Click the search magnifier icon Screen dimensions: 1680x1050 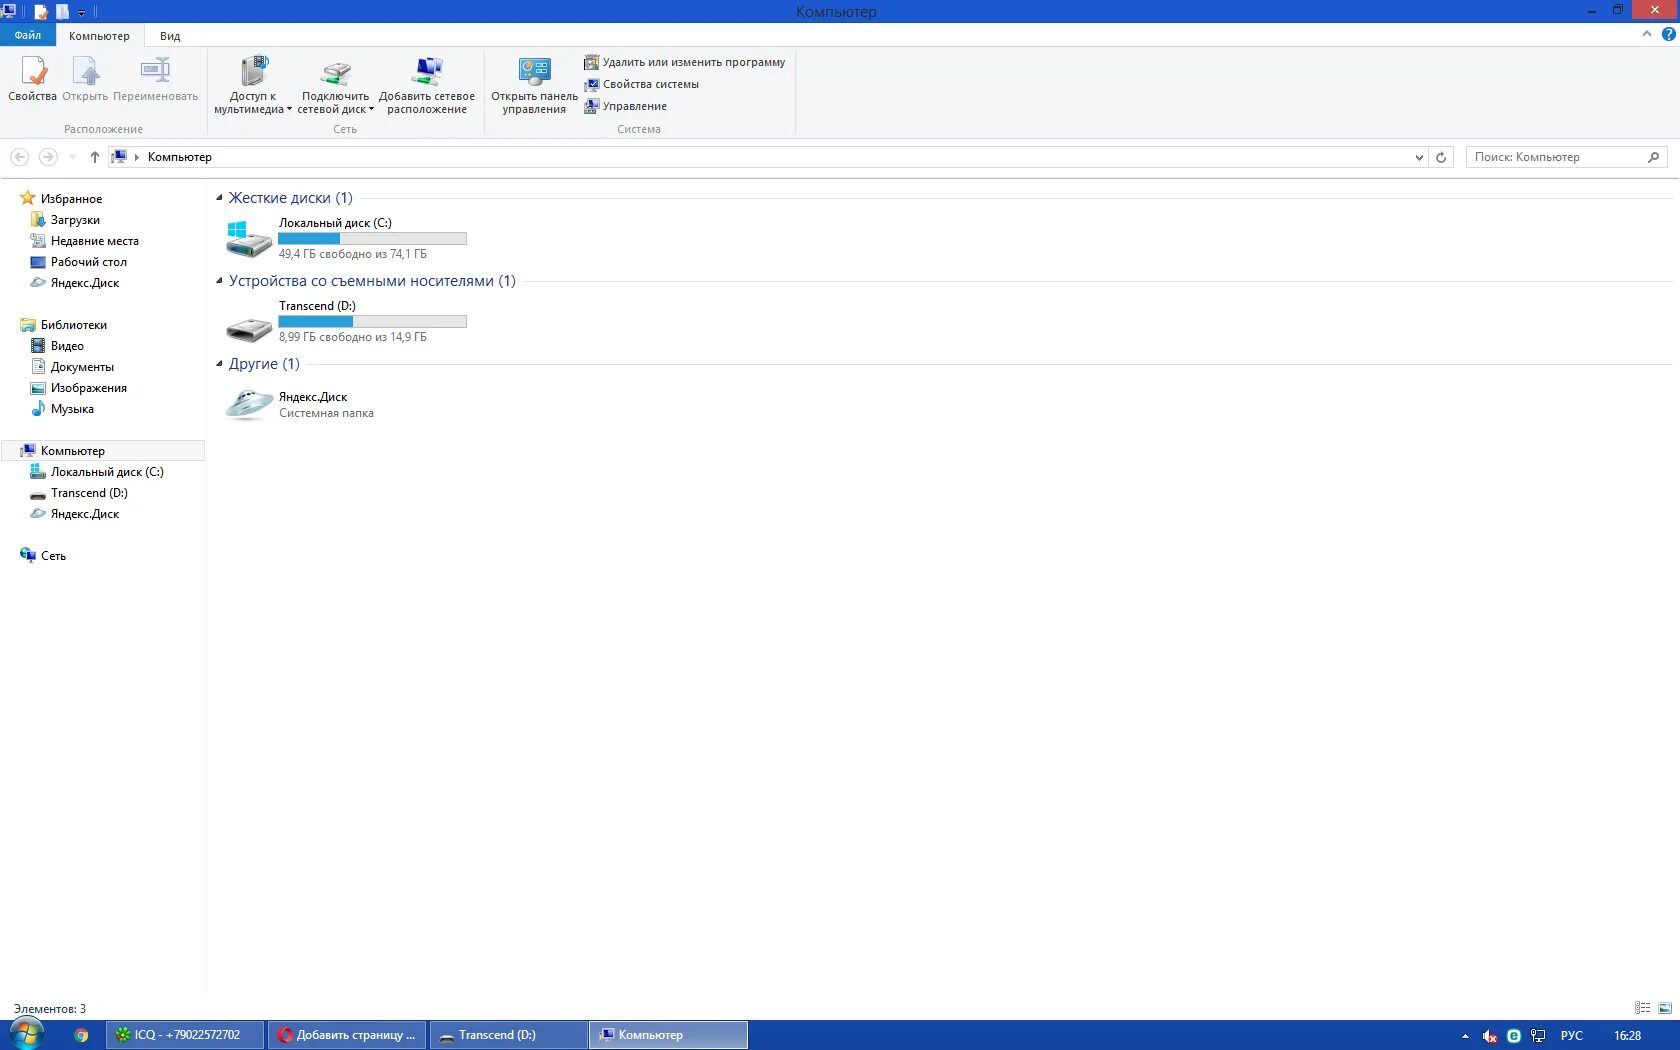(1654, 157)
